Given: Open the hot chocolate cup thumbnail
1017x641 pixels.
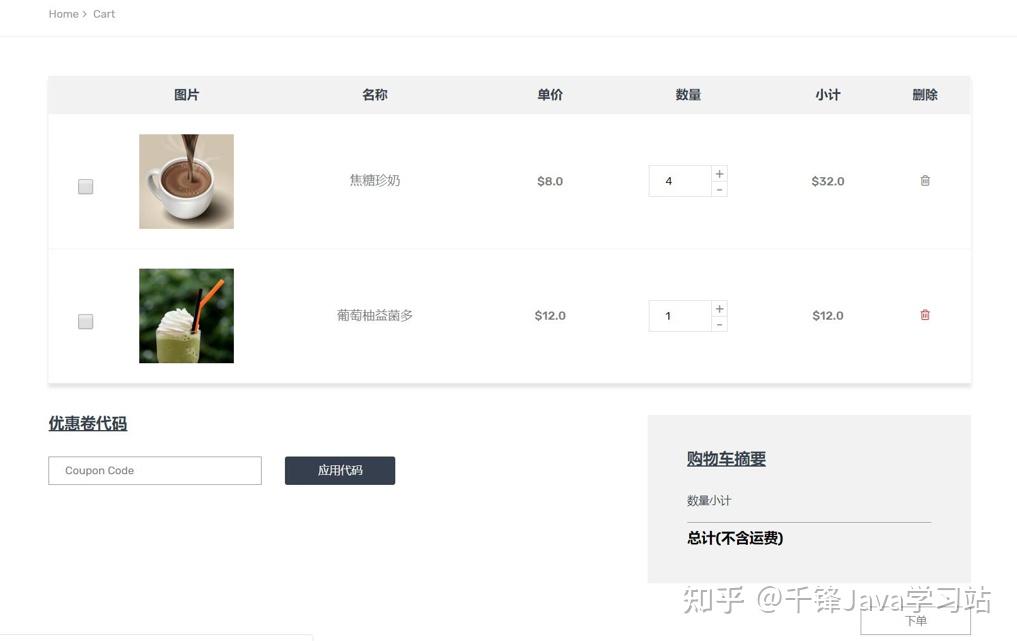Looking at the screenshot, I should 187,182.
